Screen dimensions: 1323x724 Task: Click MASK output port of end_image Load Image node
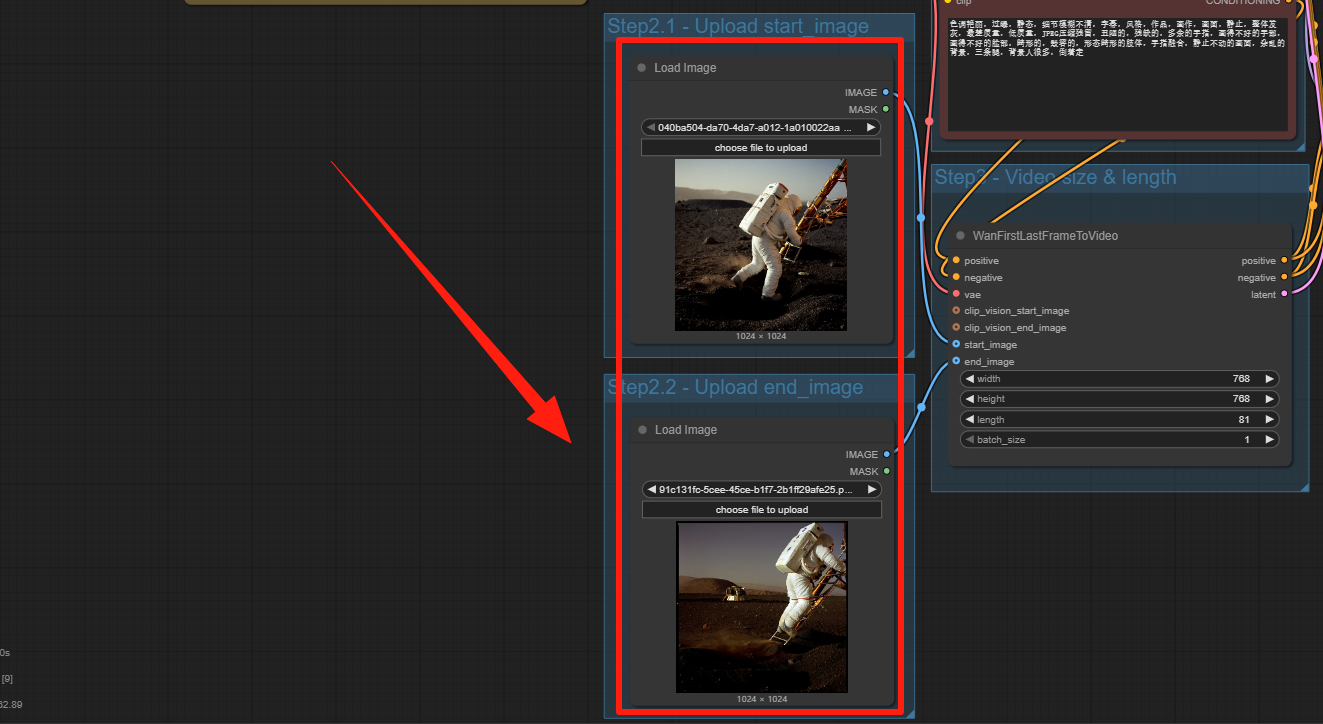[x=886, y=471]
